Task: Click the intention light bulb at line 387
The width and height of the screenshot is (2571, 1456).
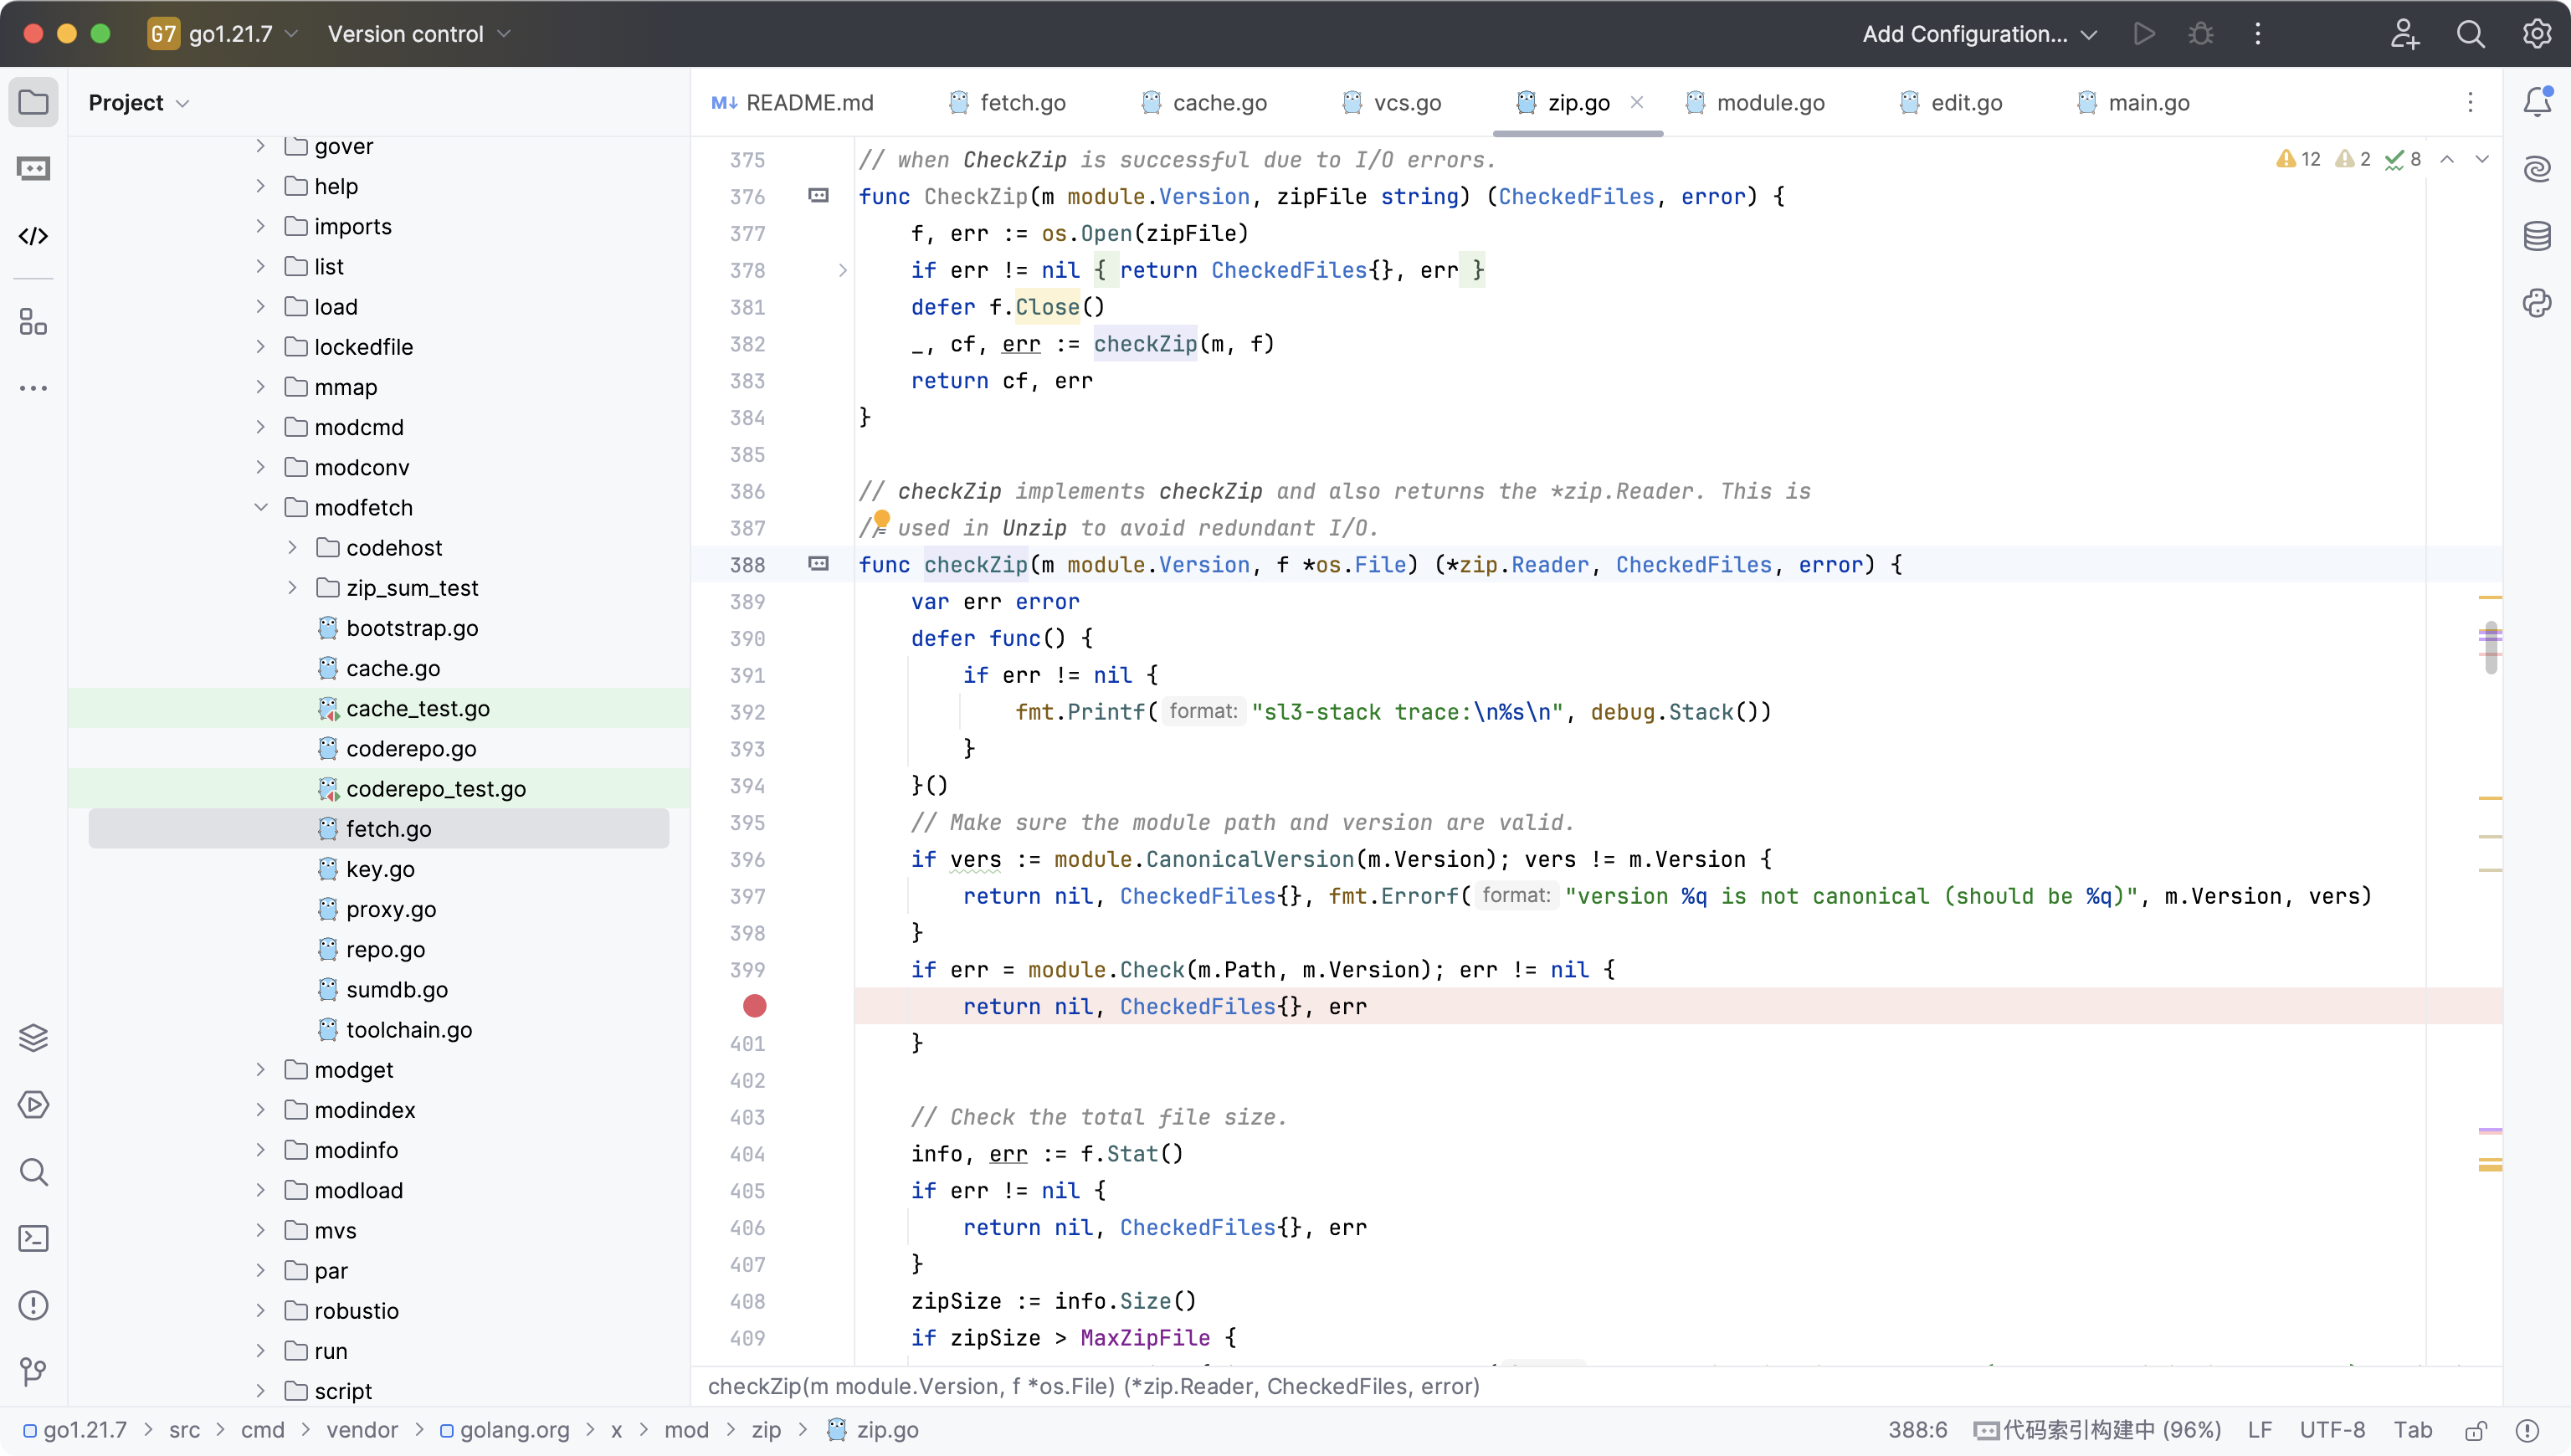Action: pyautogui.click(x=882, y=518)
